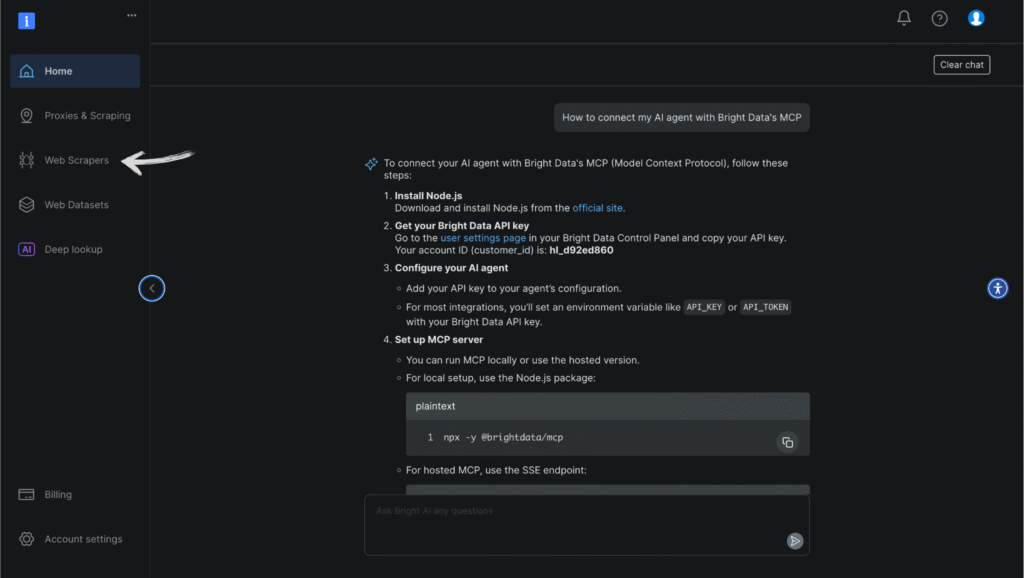1024x578 pixels.
Task: Open the sidebar three-dots menu
Action: [131, 15]
